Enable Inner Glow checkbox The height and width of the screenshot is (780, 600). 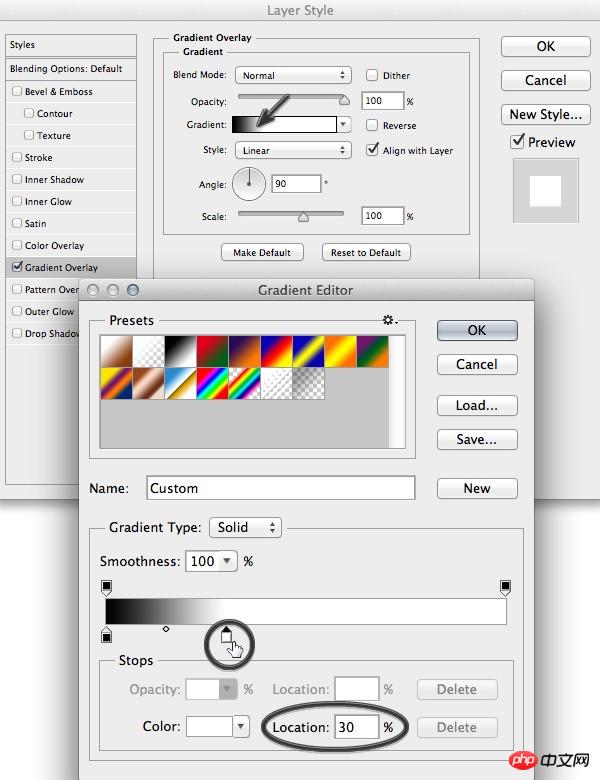(x=17, y=201)
